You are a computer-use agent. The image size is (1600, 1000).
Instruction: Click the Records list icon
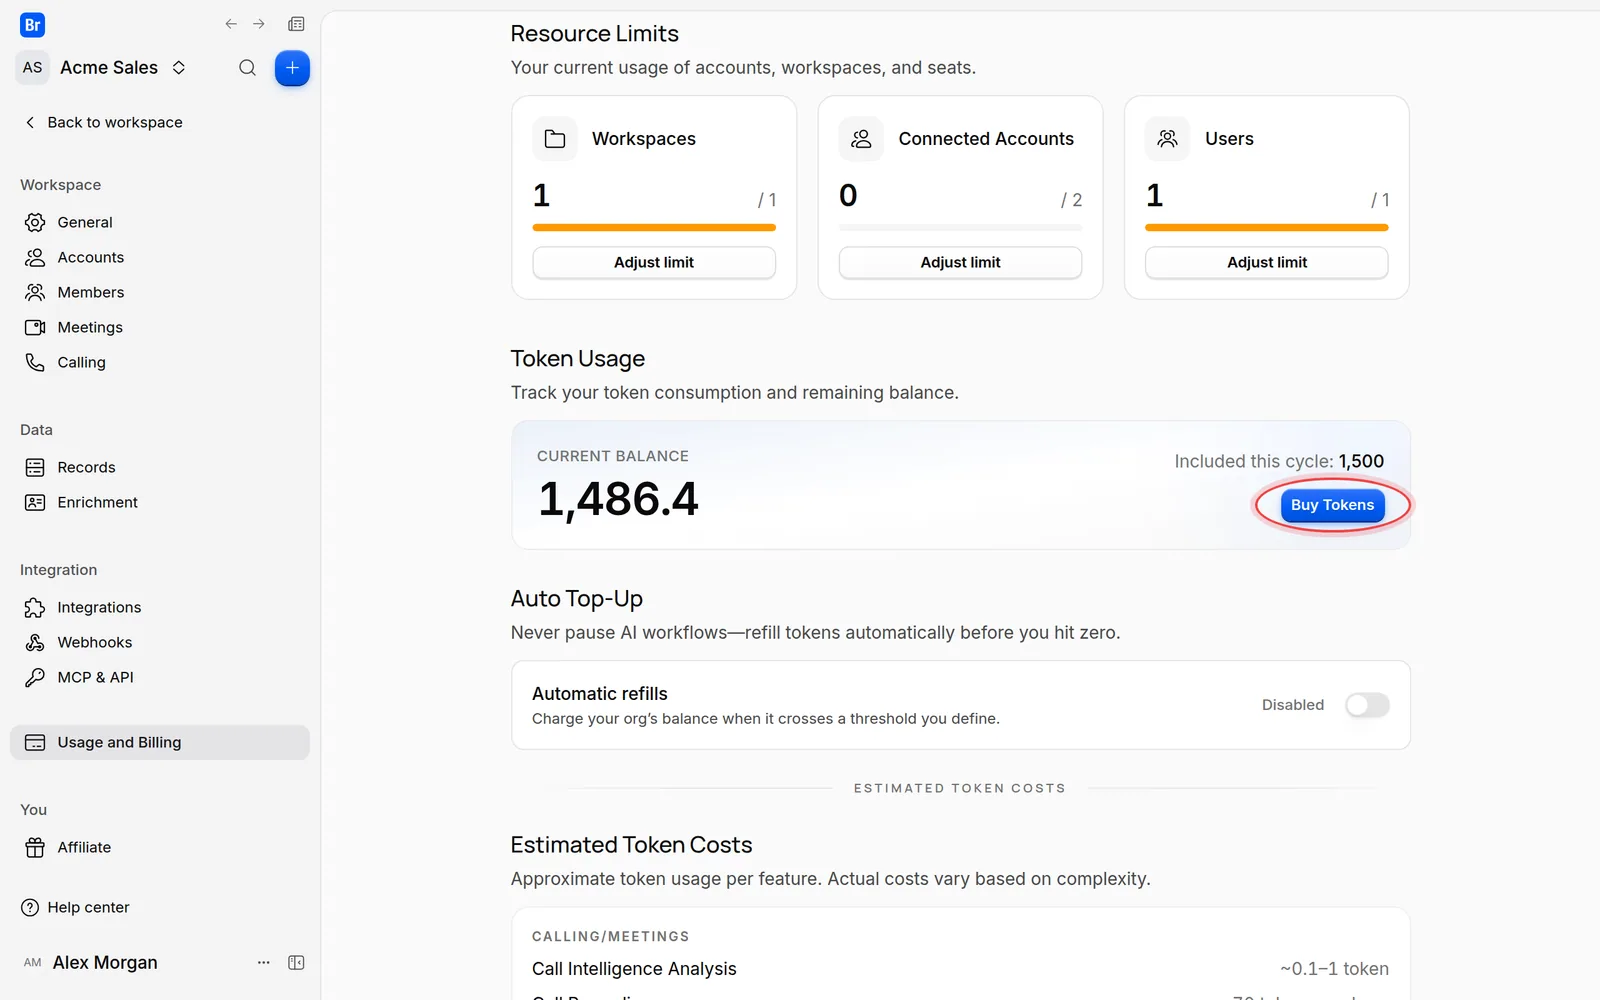point(35,467)
